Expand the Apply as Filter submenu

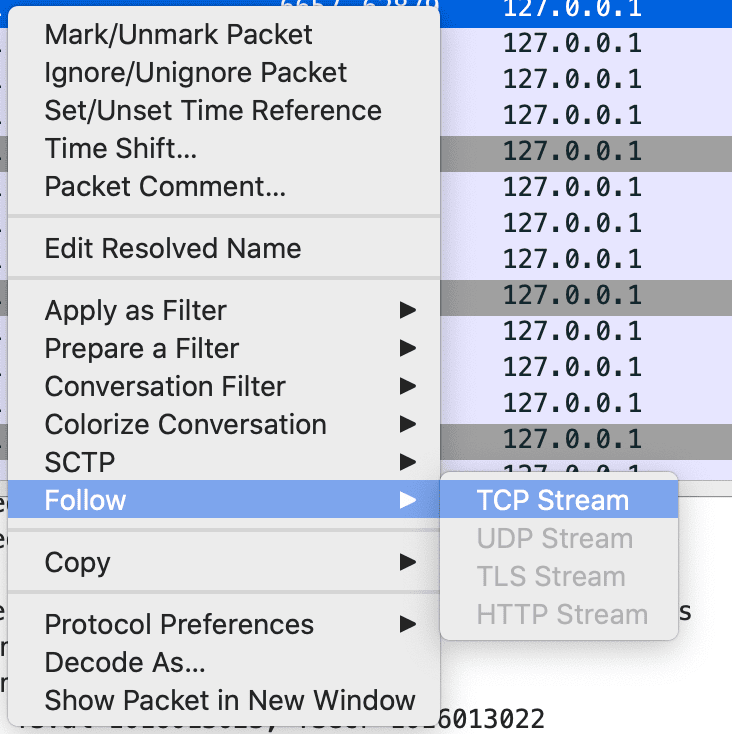[x=136, y=310]
